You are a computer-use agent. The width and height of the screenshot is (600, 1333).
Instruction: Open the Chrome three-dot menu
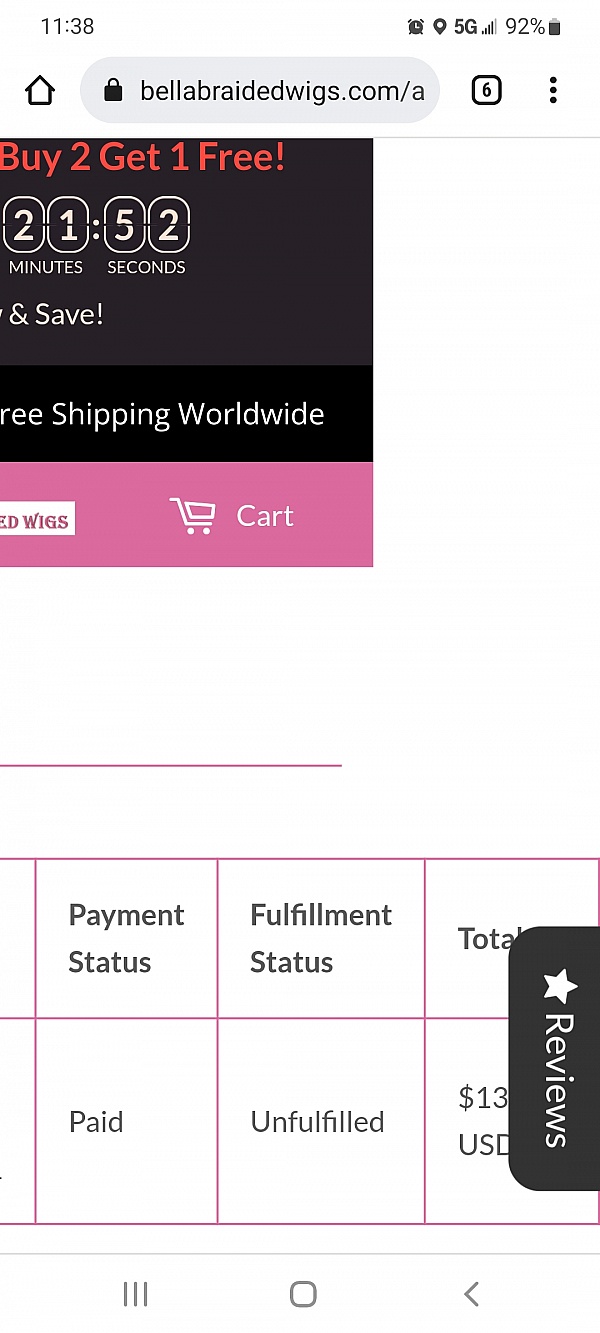pyautogui.click(x=553, y=91)
